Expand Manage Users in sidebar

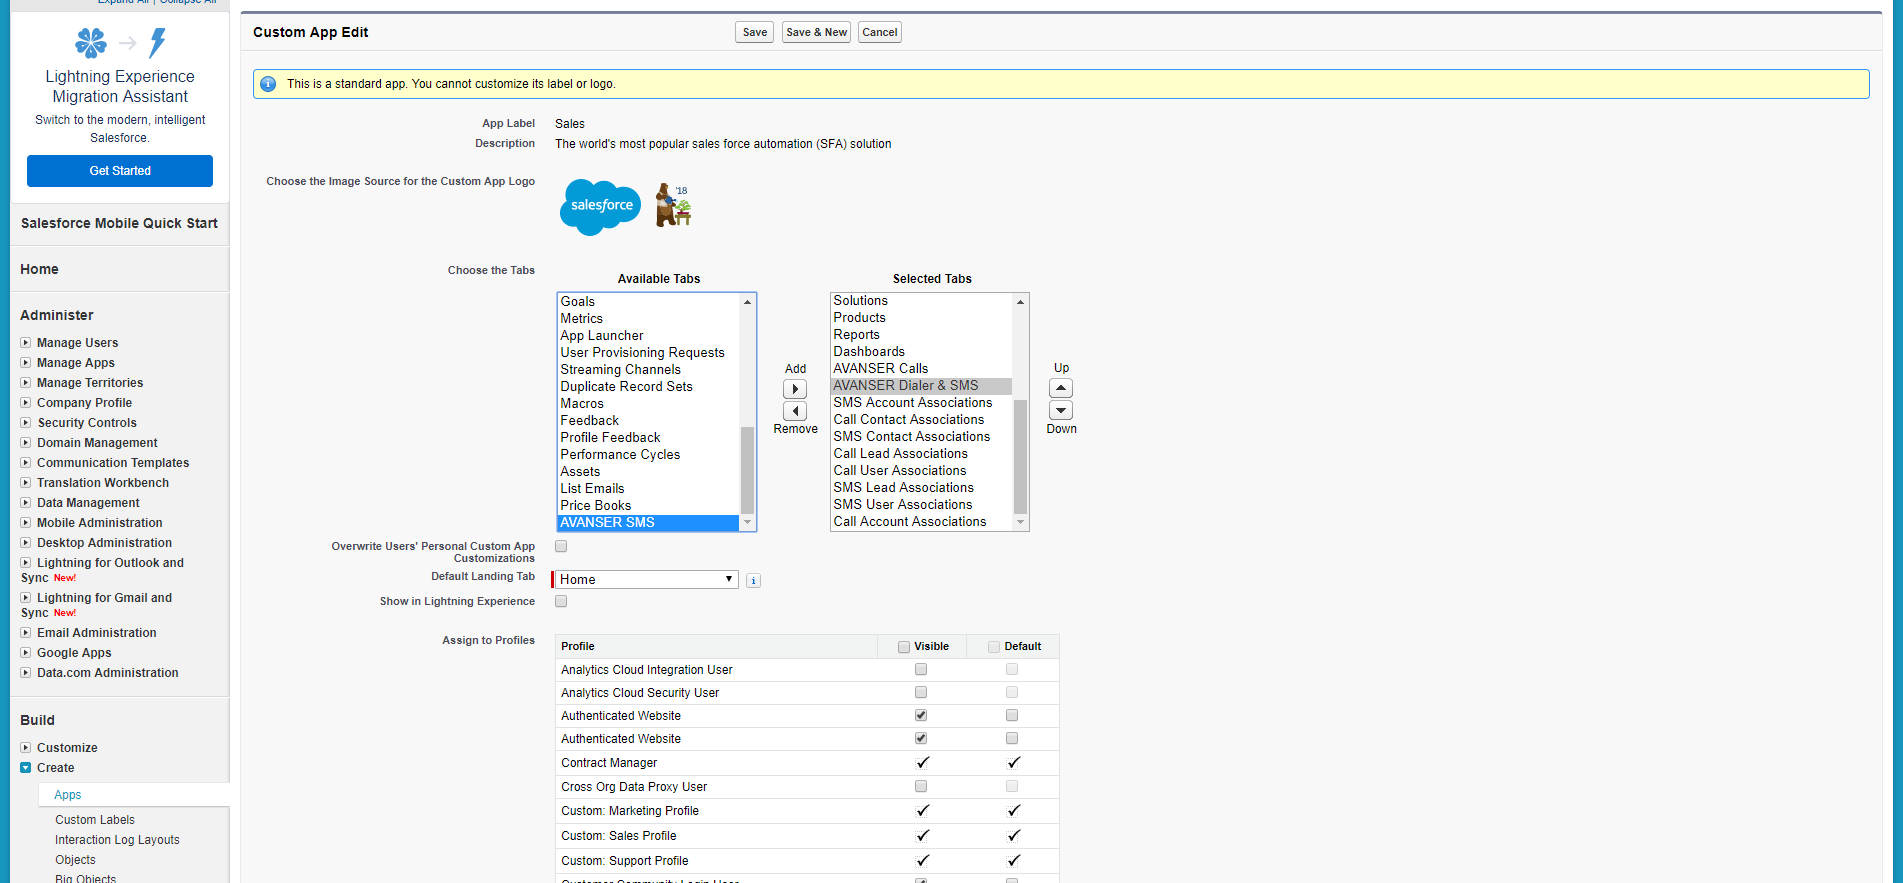click(x=26, y=343)
